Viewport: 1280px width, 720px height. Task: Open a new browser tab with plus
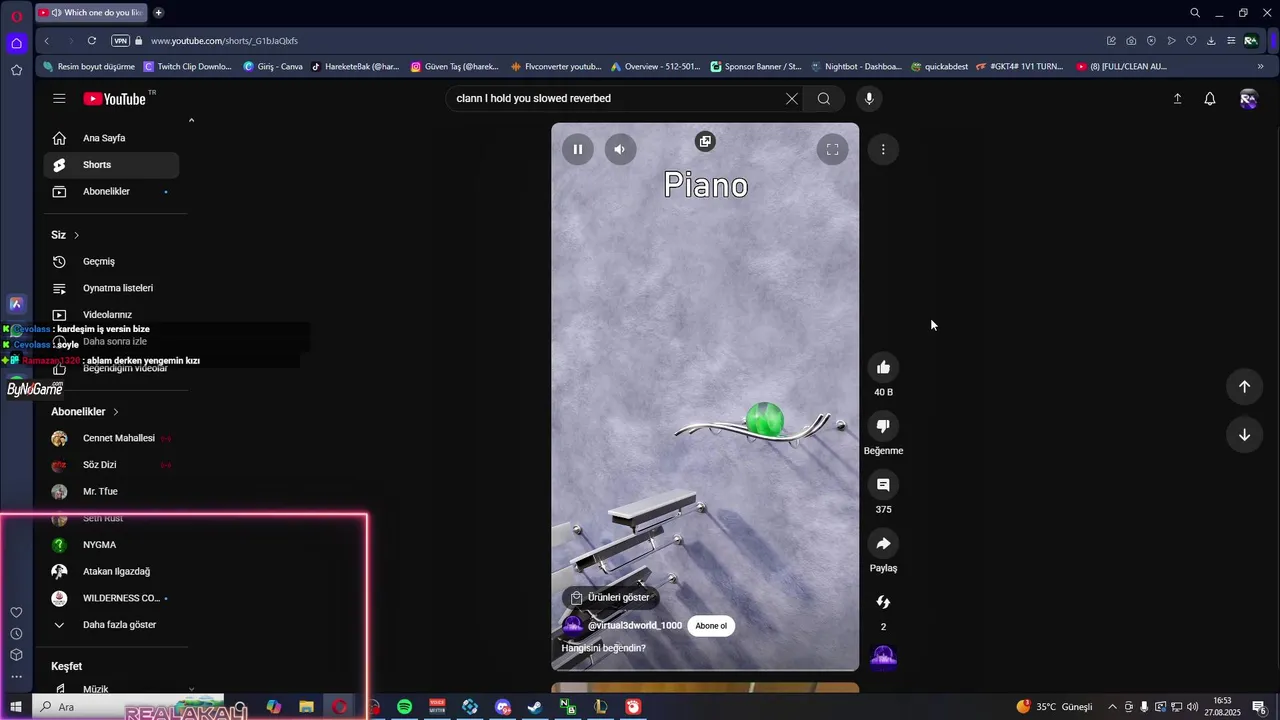coord(158,13)
